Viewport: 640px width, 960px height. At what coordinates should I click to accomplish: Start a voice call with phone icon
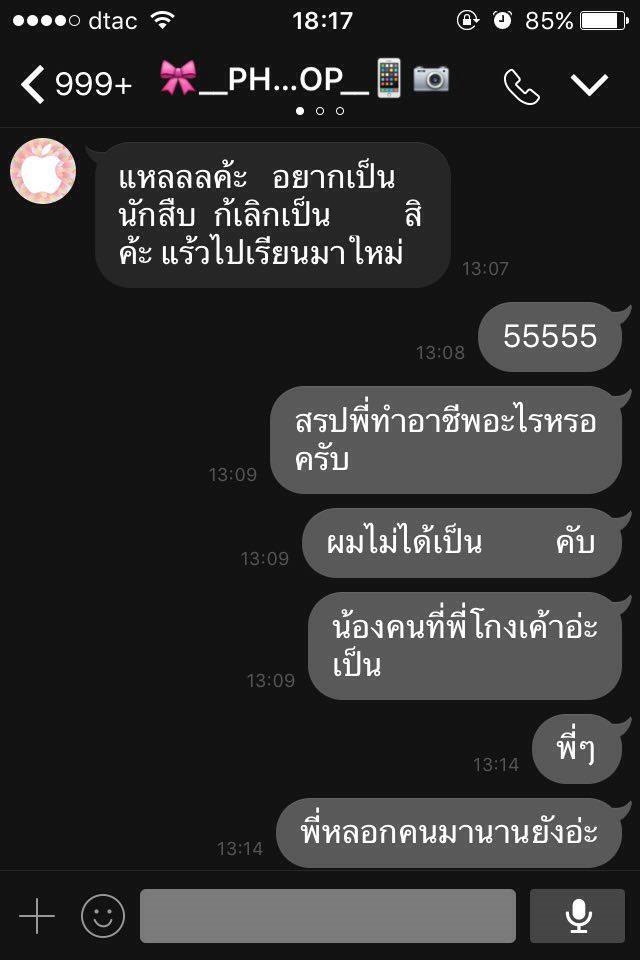pos(521,86)
